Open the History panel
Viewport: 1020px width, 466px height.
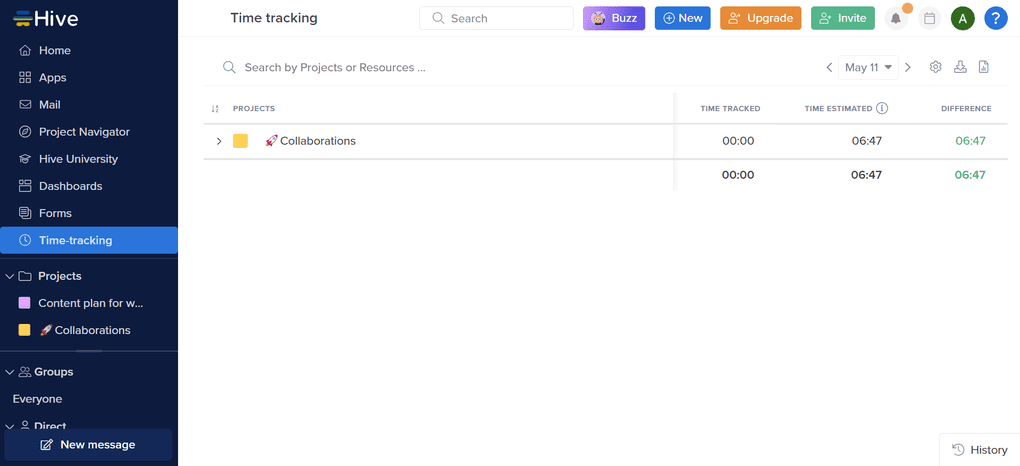click(x=980, y=450)
